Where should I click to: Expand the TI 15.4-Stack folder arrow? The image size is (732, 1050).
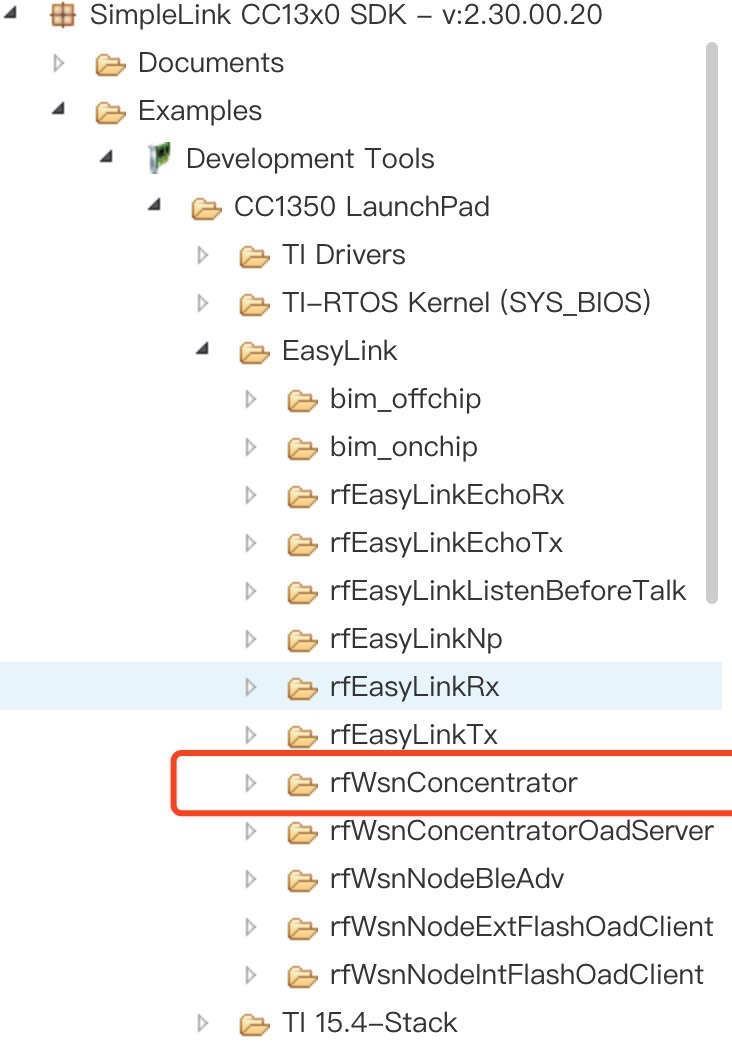point(203,1023)
